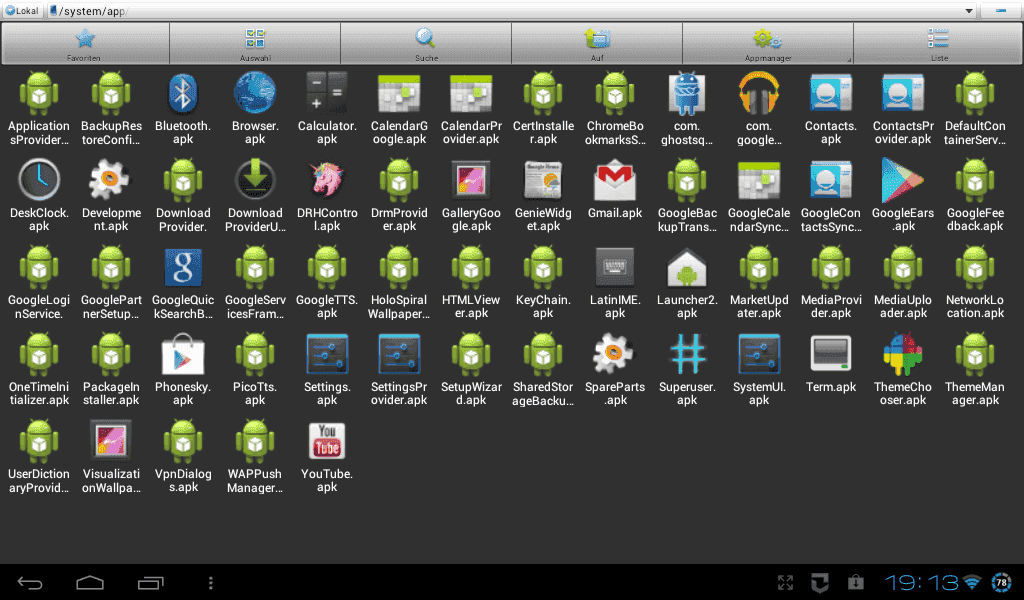Select DefaultContainerService apk file
1024x600 pixels.
tap(975, 93)
